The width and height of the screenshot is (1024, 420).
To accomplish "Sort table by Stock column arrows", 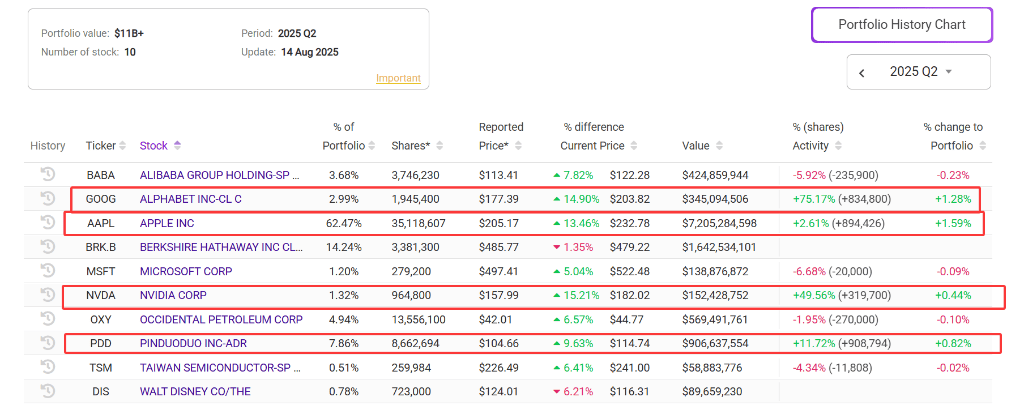I will click(x=178, y=145).
